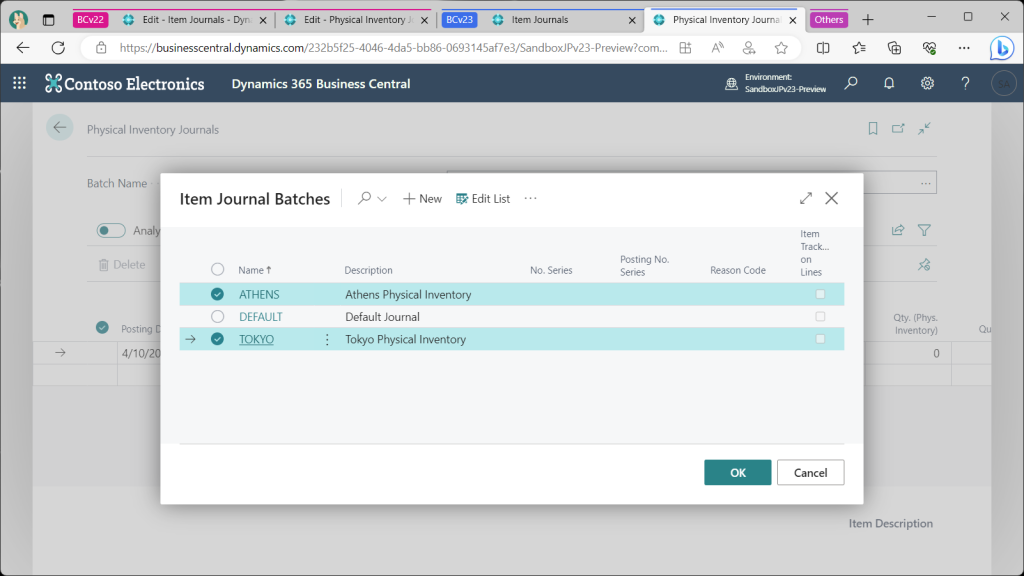Click the Contoso Electronics logo
This screenshot has width=1024, height=576.
[125, 84]
